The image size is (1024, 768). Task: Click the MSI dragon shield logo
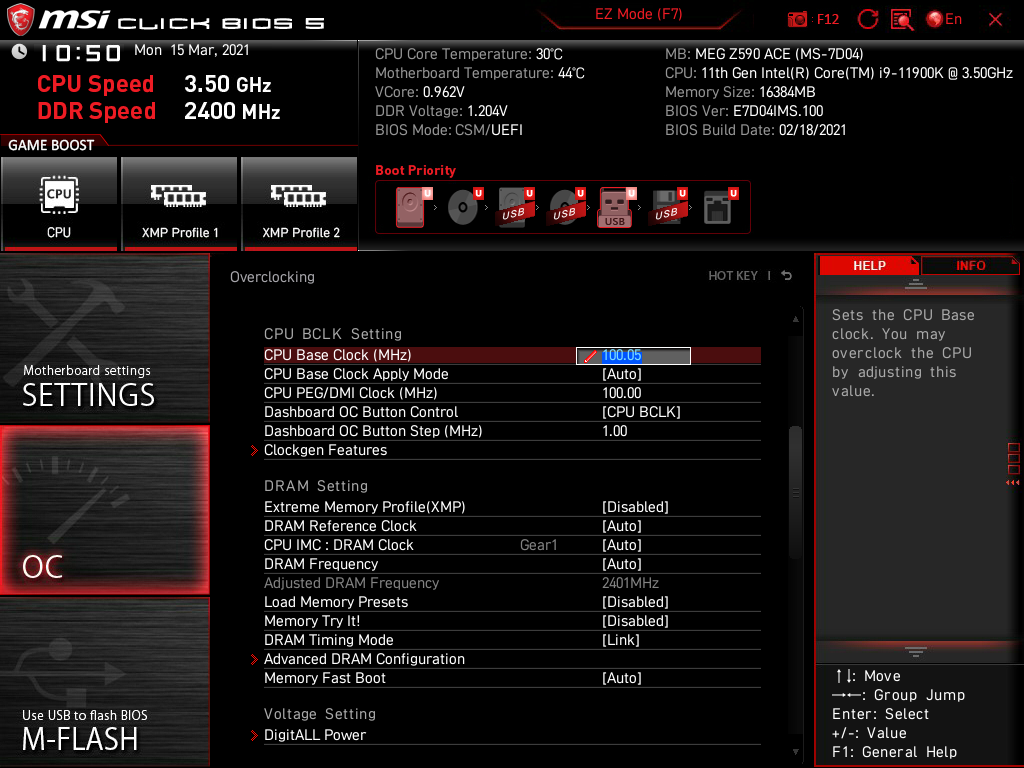point(20,19)
